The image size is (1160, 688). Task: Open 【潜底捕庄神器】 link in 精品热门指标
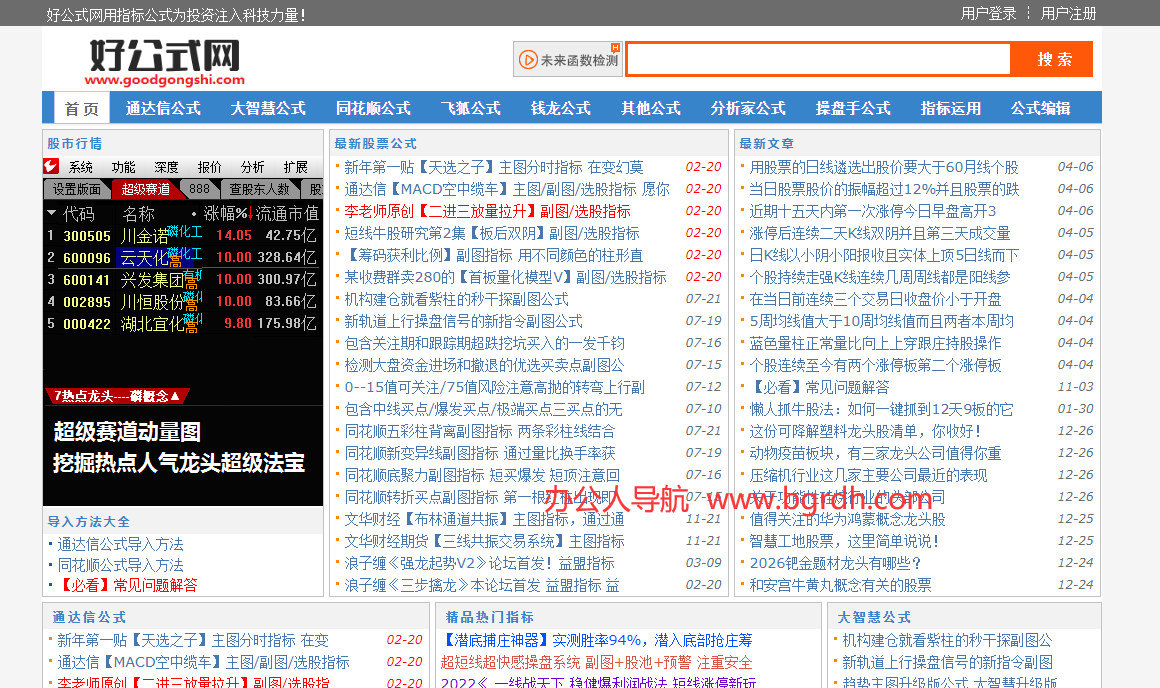point(596,641)
